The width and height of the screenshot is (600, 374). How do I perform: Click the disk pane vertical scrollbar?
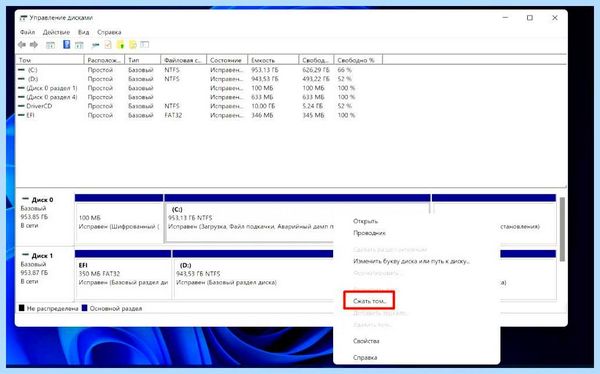(x=562, y=230)
